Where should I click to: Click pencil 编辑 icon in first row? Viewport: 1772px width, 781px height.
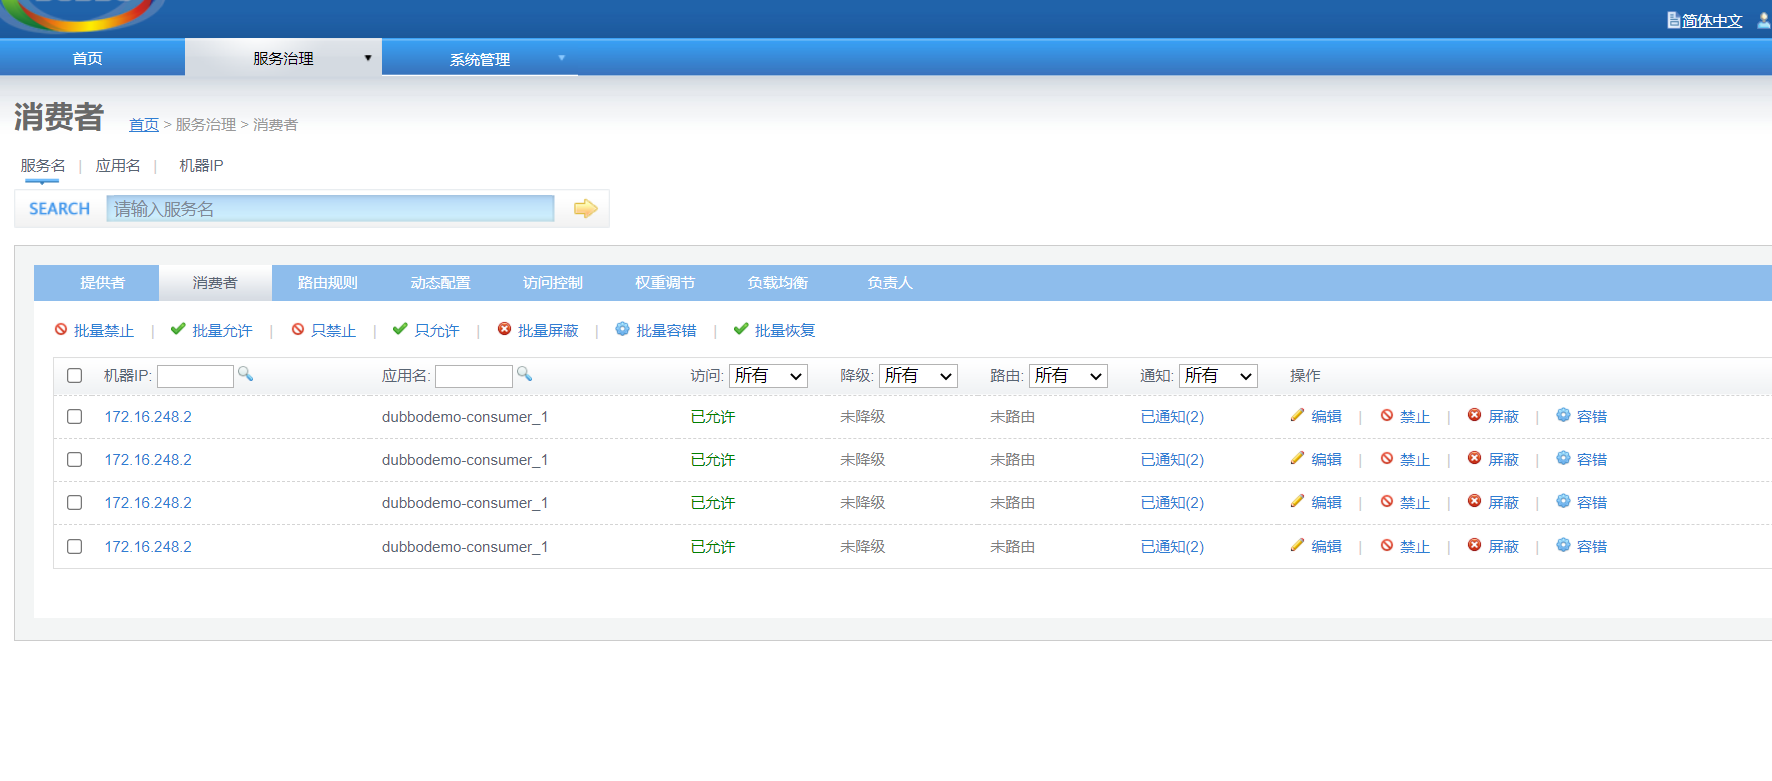[1297, 415]
